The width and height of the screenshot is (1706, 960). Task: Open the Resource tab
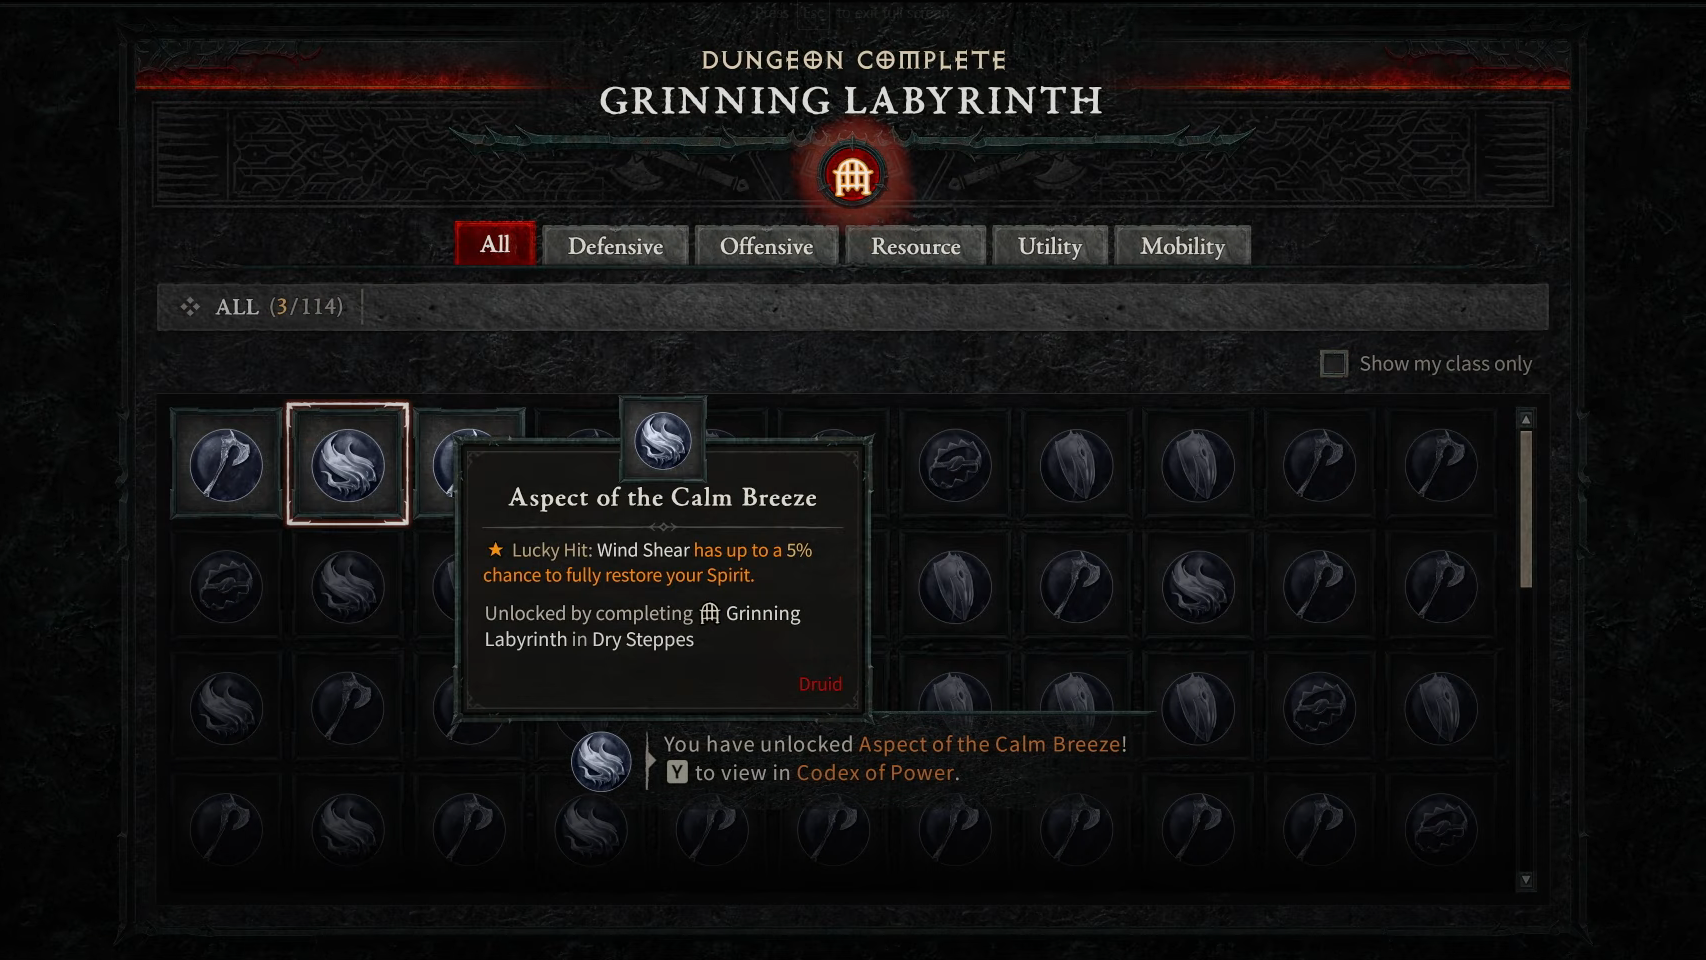pyautogui.click(x=915, y=246)
